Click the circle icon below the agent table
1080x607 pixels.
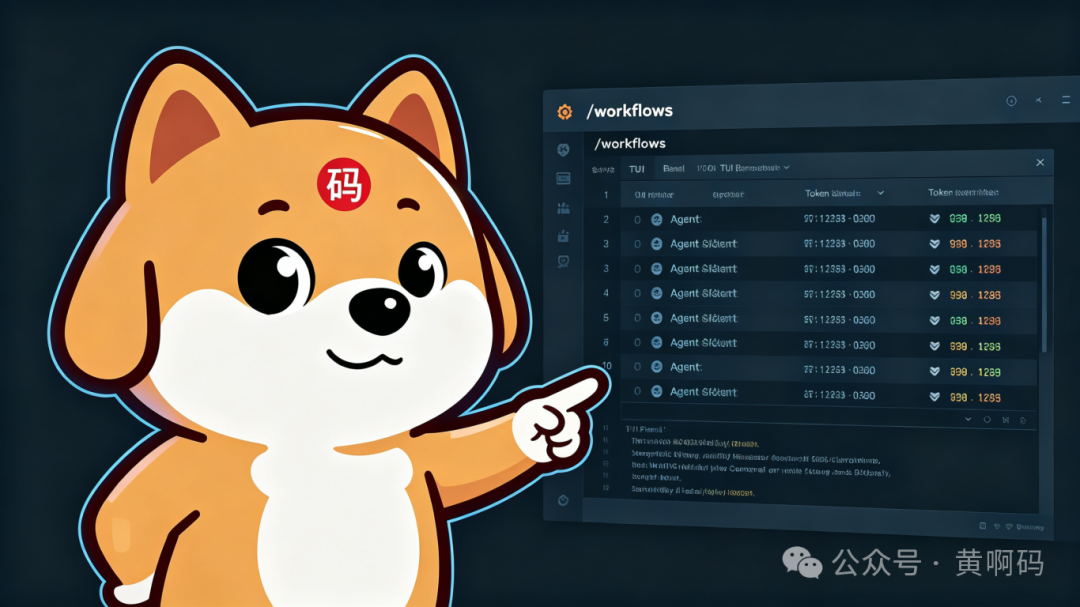987,420
